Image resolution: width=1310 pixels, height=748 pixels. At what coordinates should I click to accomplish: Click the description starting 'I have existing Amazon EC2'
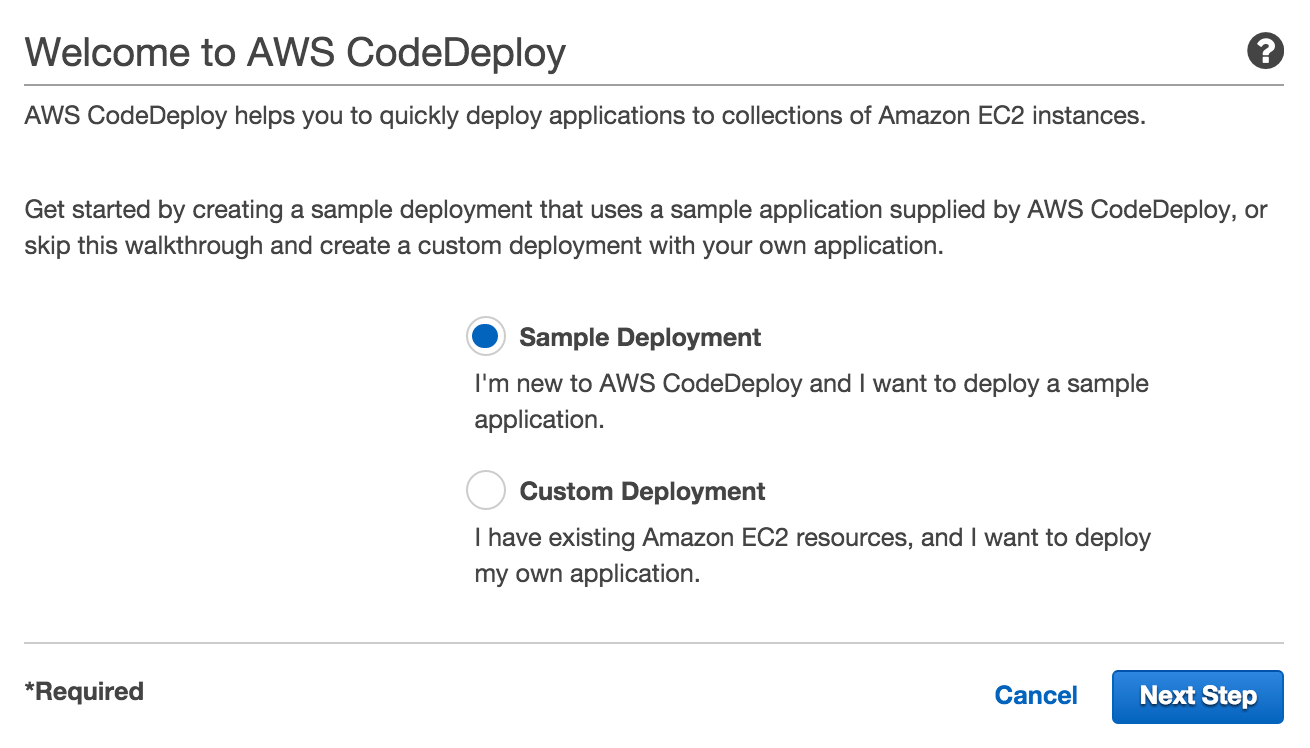tap(812, 555)
